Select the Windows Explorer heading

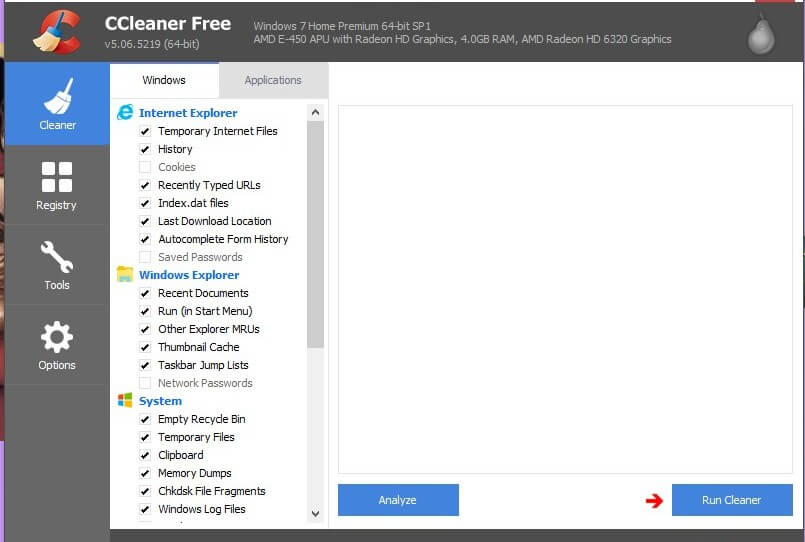point(189,275)
